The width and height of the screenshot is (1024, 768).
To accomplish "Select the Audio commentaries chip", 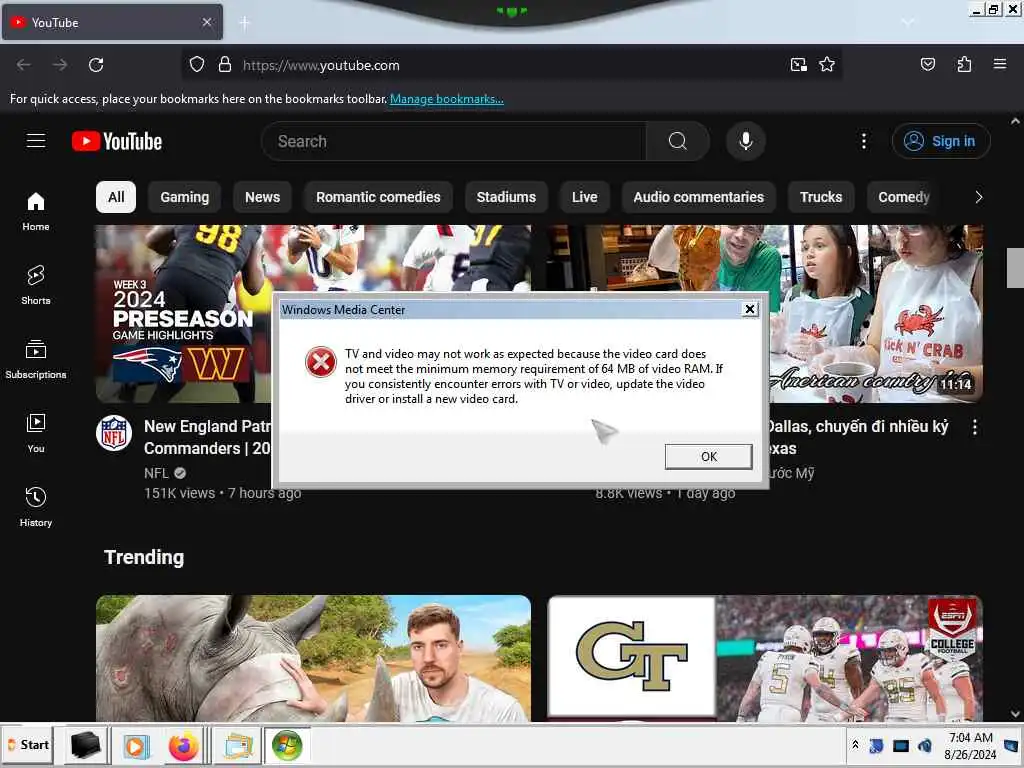I will [698, 197].
